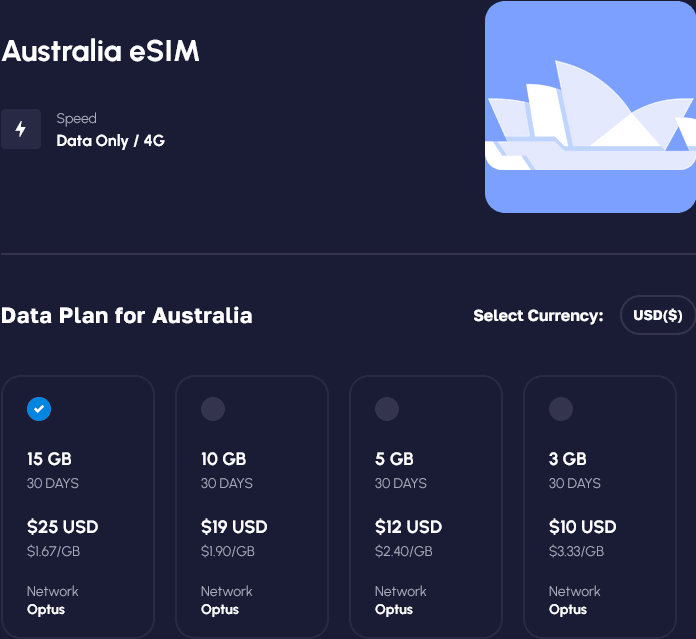Click the 5 GB plan title

(x=394, y=459)
